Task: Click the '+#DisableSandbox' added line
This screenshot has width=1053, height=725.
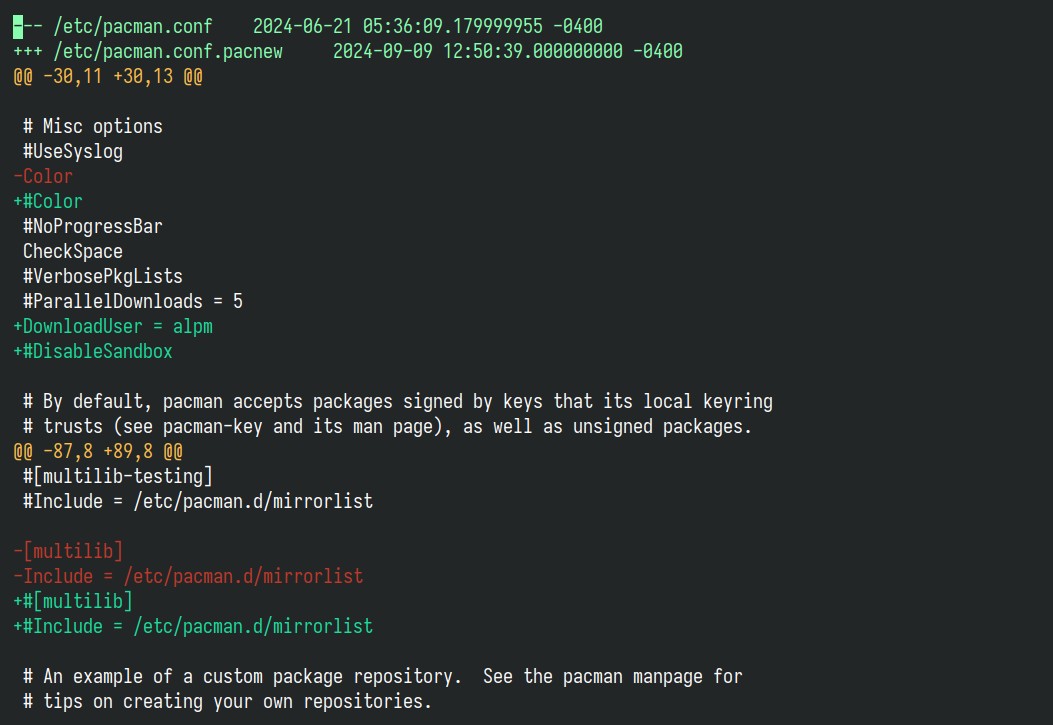Action: 93,351
